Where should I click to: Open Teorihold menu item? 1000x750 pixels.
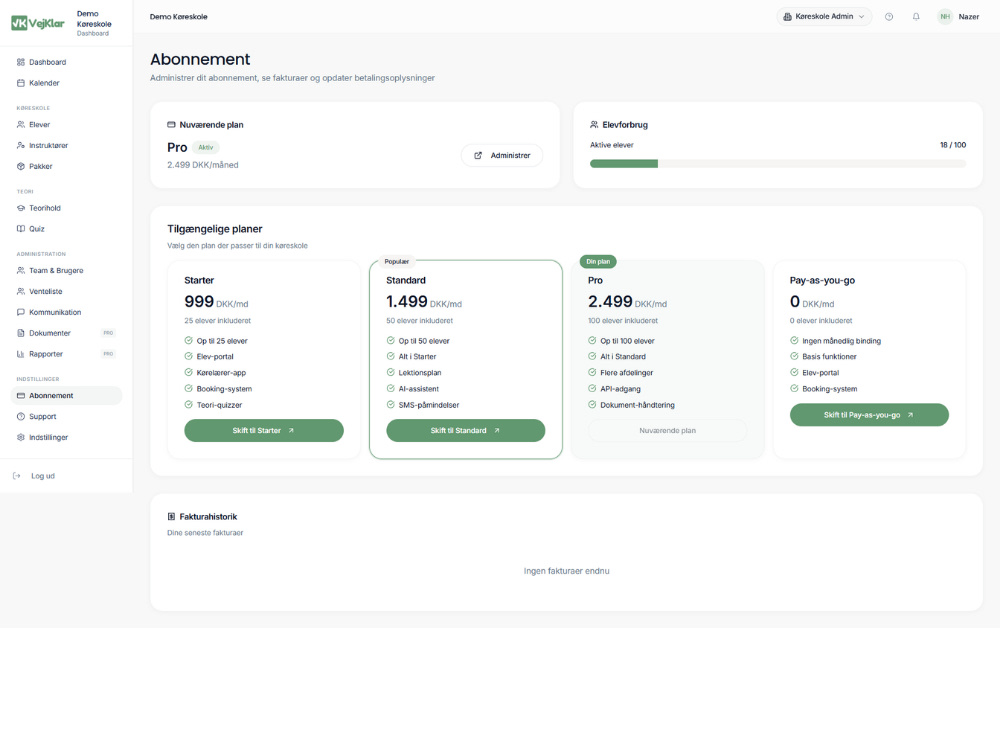pyautogui.click(x=66, y=208)
